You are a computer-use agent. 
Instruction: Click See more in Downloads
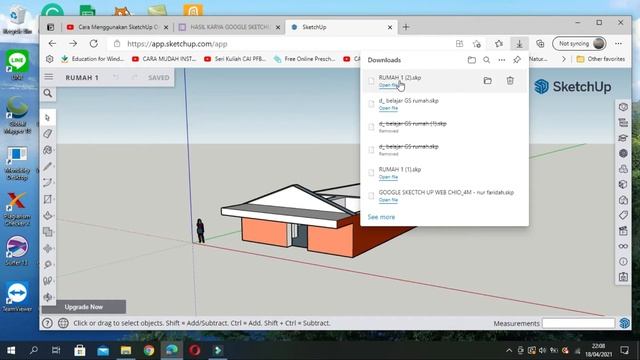tap(381, 217)
